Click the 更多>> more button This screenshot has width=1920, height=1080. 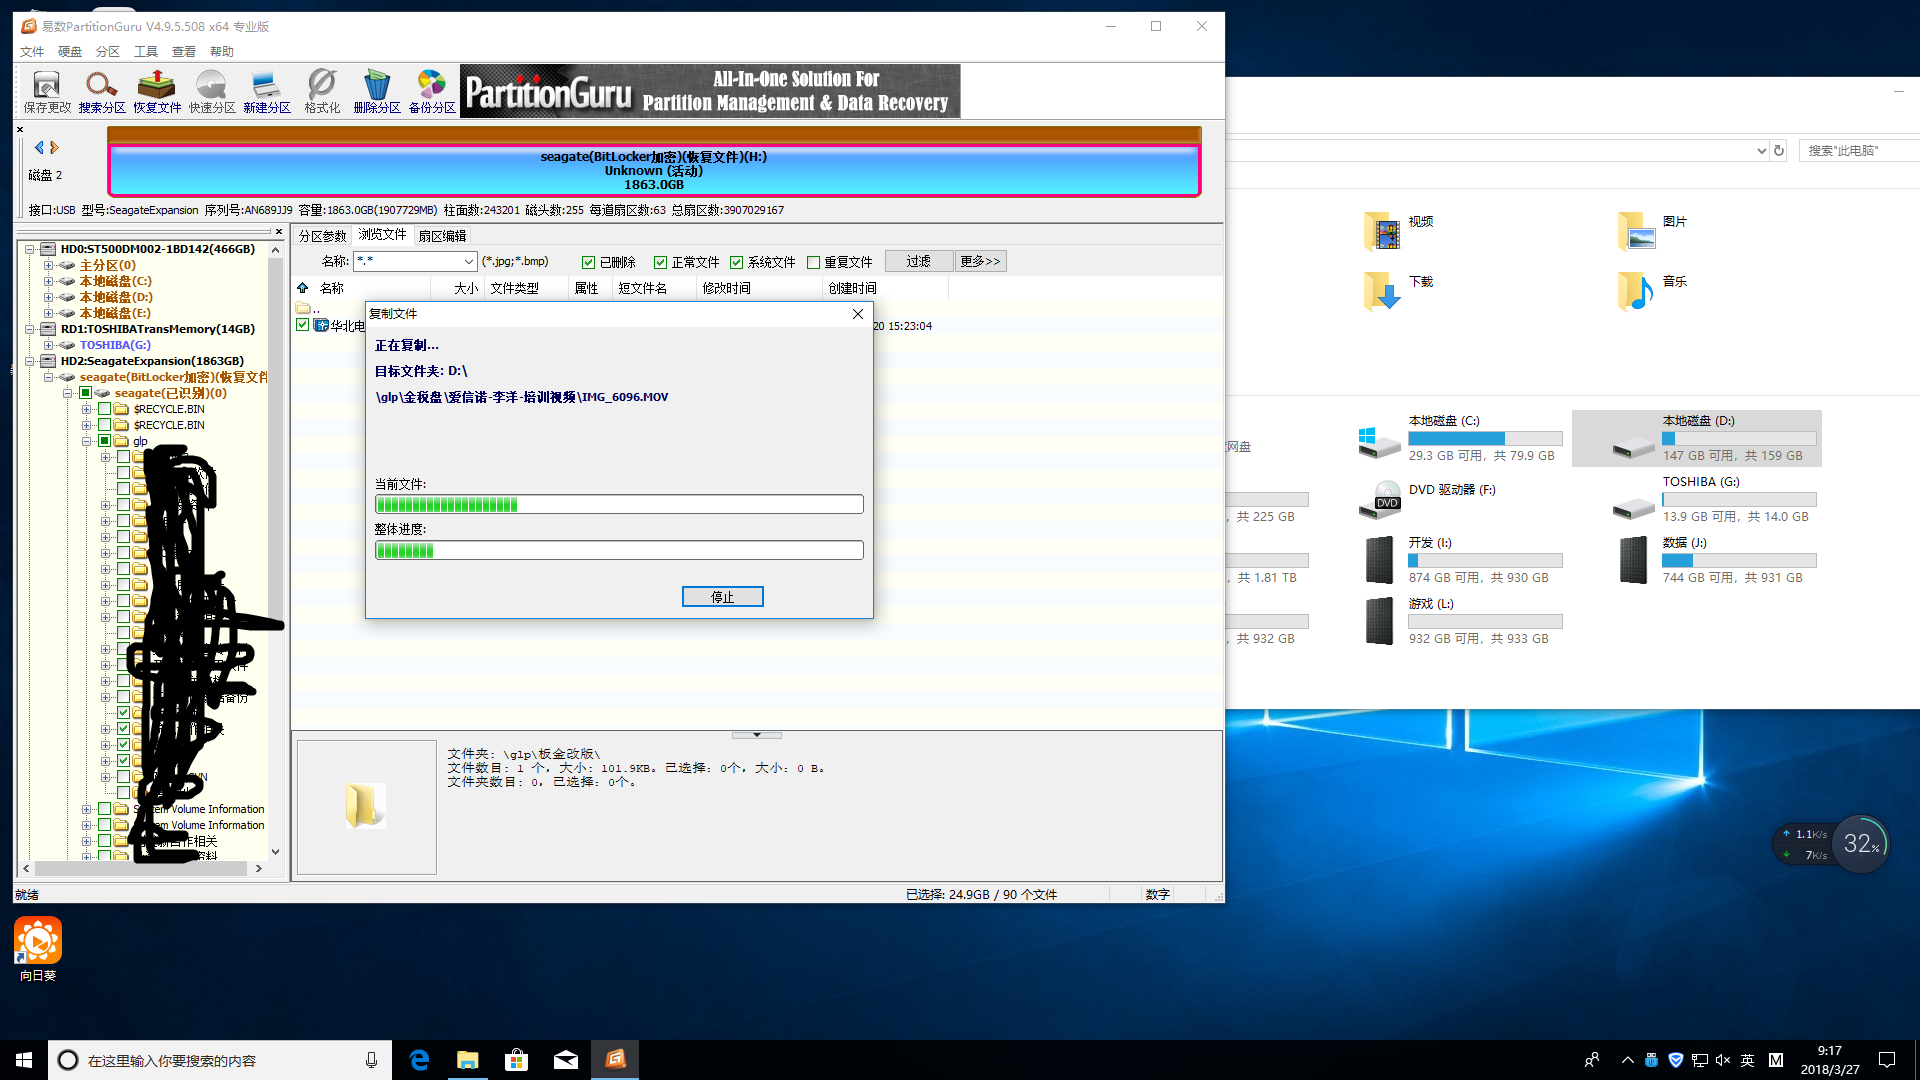[980, 261]
